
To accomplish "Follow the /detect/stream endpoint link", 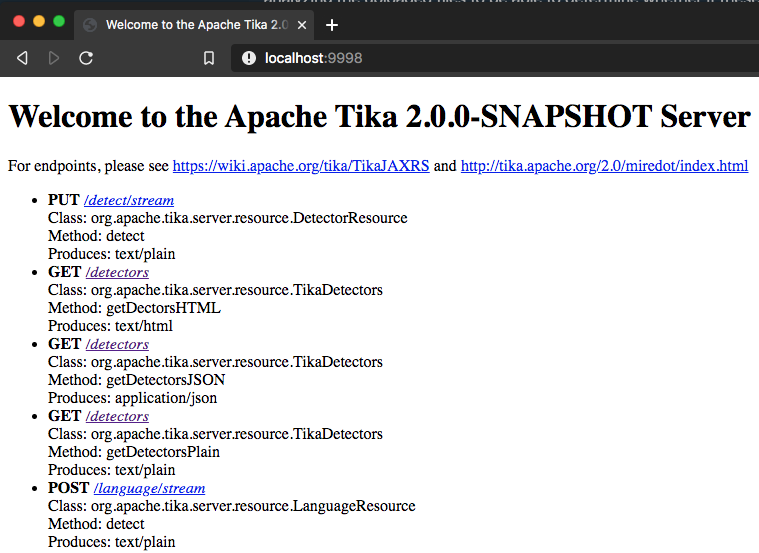I will click(x=129, y=200).
